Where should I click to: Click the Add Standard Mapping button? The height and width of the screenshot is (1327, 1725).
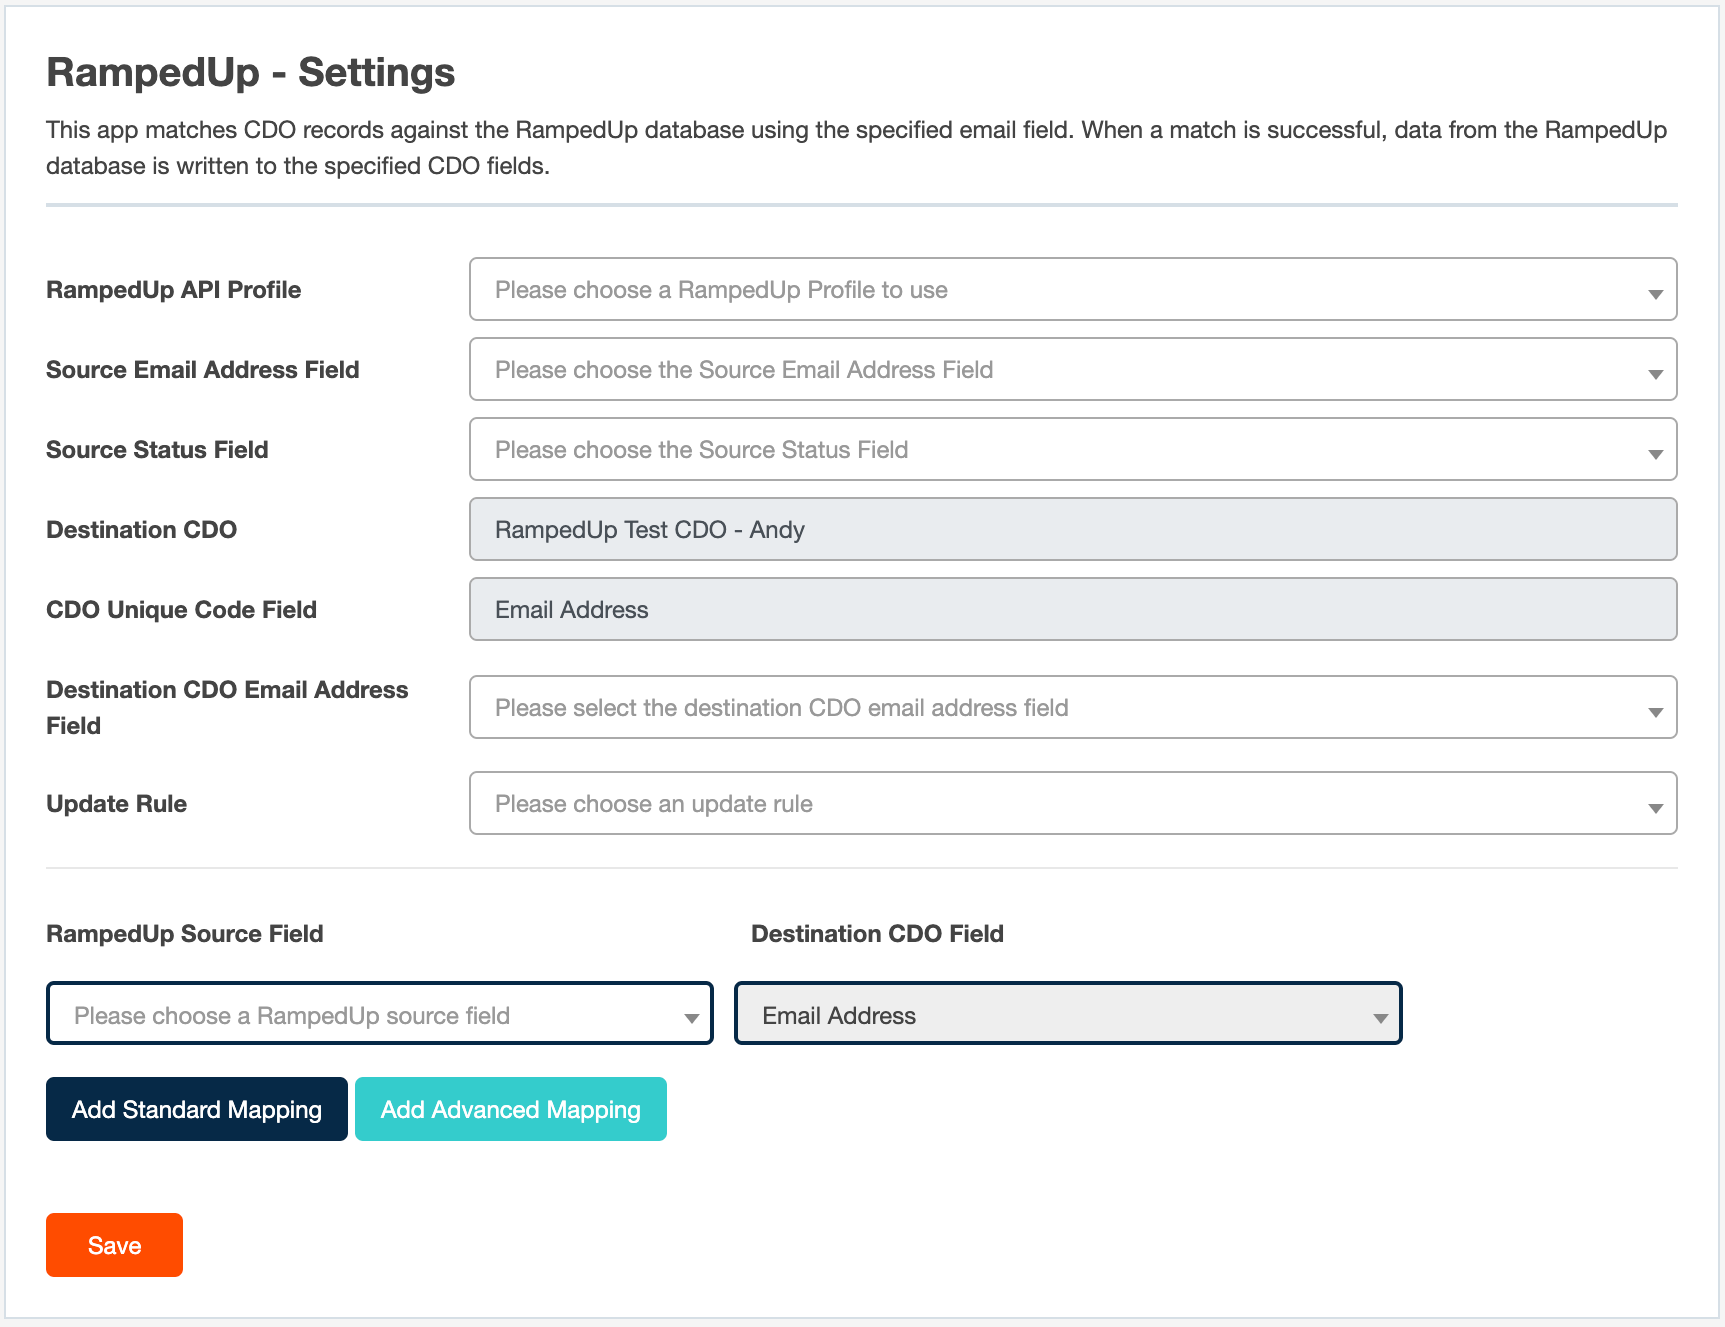click(x=197, y=1109)
